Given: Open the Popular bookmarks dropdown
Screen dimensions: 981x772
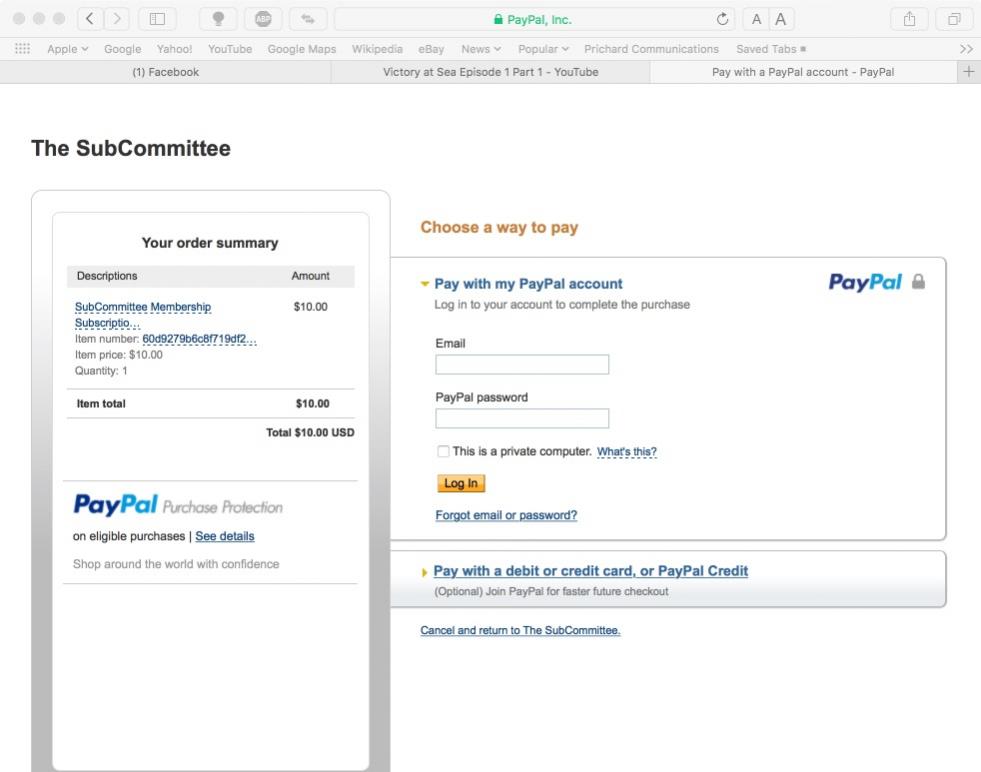Looking at the screenshot, I should tap(543, 49).
